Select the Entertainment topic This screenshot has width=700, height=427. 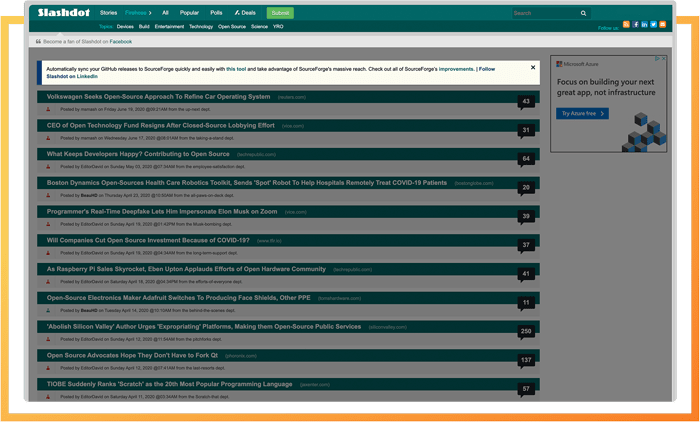[169, 27]
